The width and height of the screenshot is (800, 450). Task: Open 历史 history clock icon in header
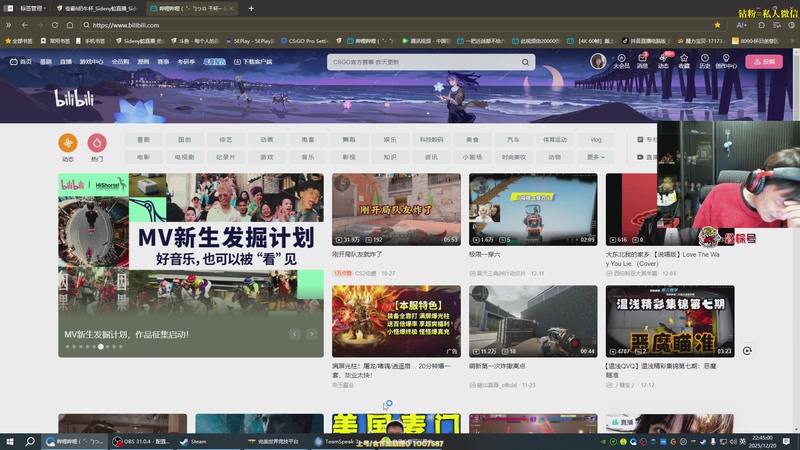point(705,61)
